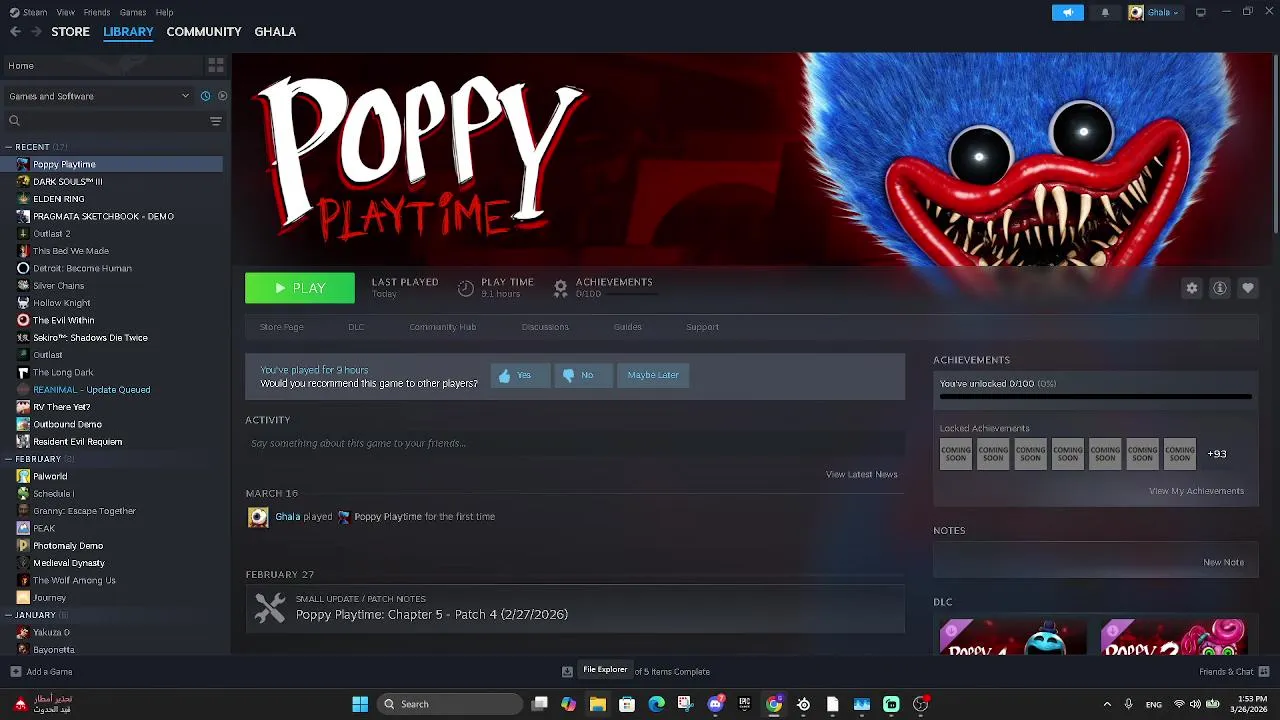
Task: Open Friends & Chat
Action: (1233, 672)
